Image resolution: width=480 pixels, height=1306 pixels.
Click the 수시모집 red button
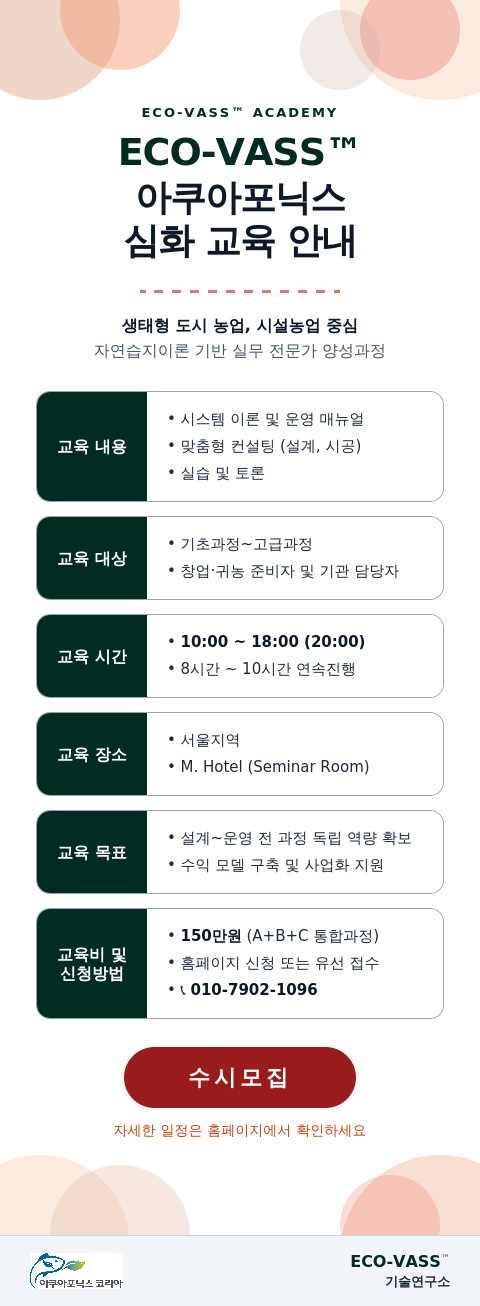(240, 1077)
